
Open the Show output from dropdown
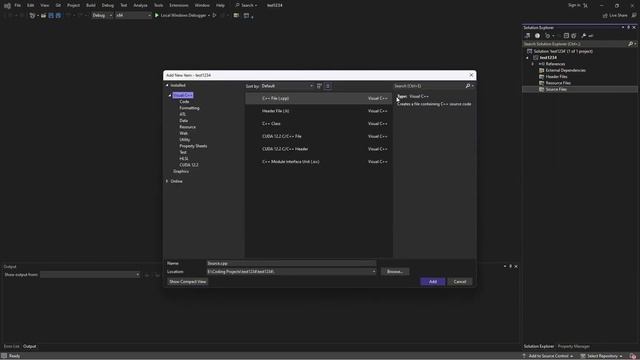click(x=90, y=275)
